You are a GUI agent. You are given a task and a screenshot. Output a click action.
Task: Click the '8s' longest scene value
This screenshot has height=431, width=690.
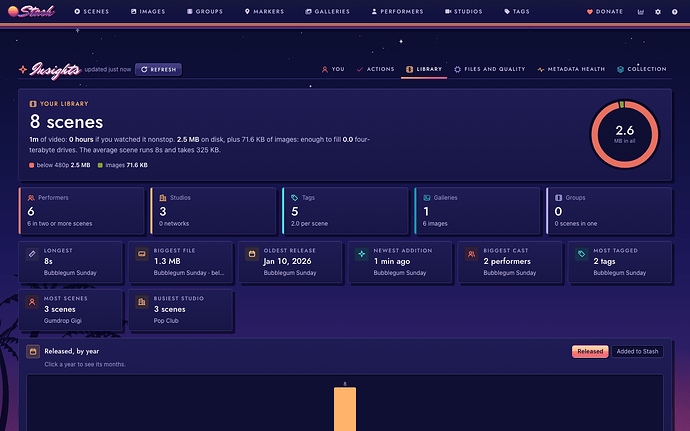click(48, 262)
